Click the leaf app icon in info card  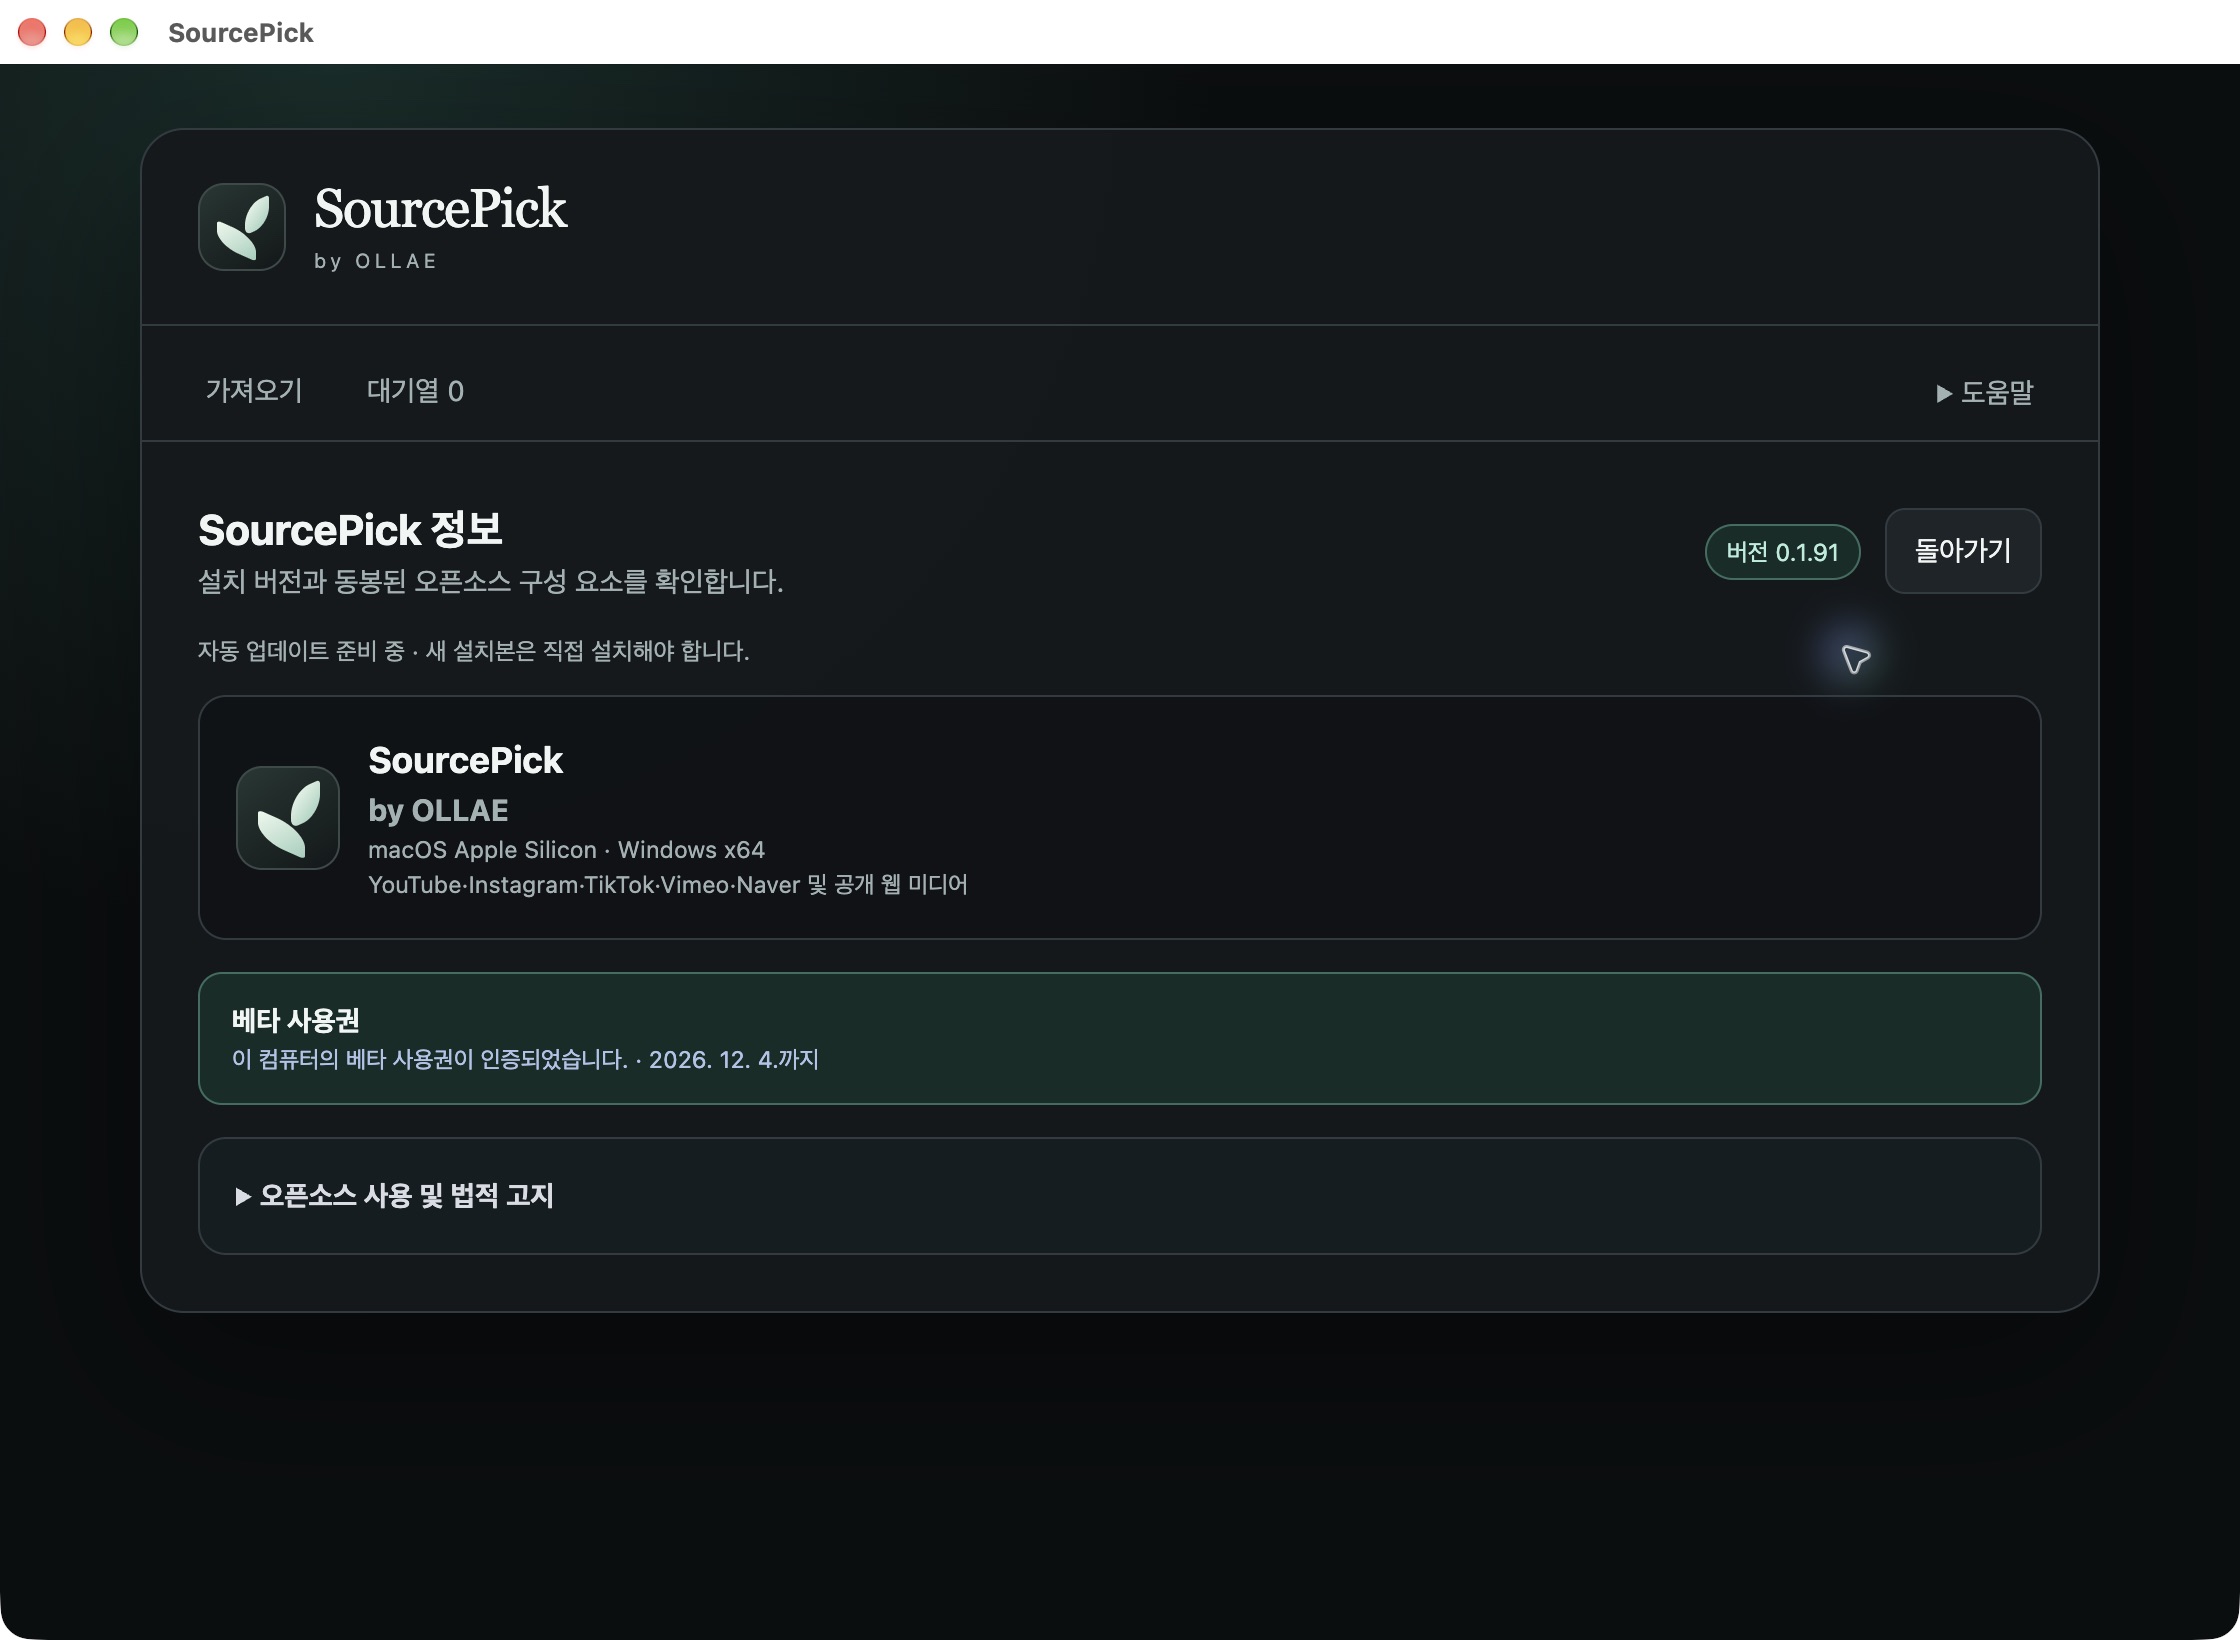point(288,818)
